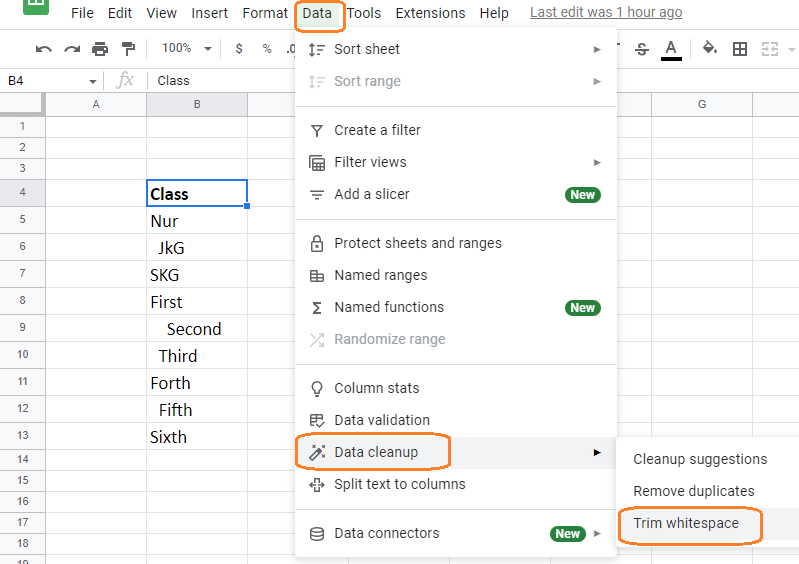Open the Format menu
This screenshot has height=564, width=799.
pos(265,13)
